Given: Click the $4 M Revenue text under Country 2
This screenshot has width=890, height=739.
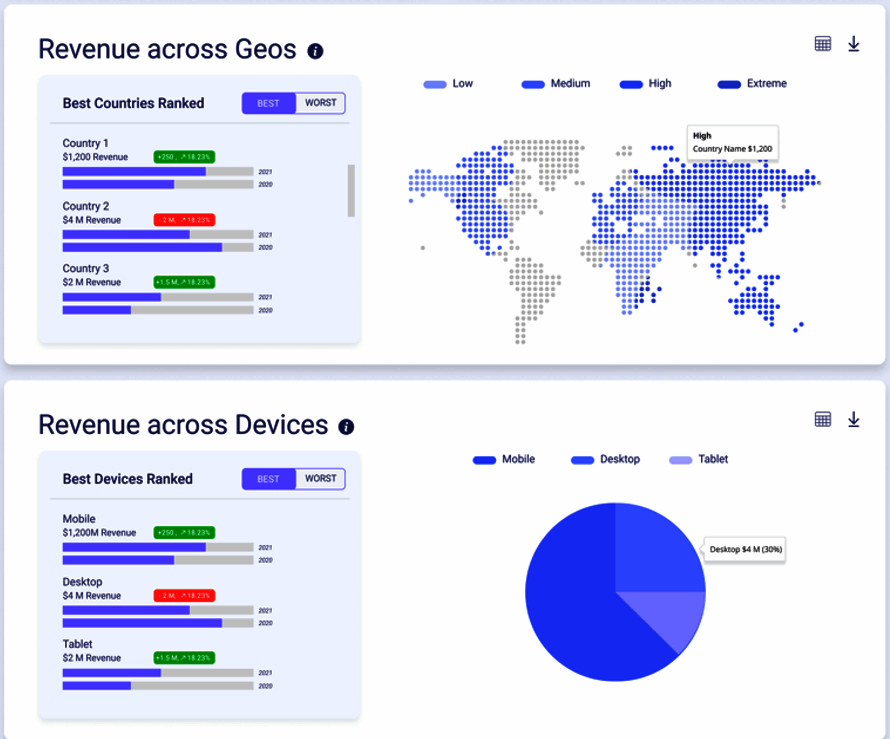Looking at the screenshot, I should pyautogui.click(x=91, y=220).
